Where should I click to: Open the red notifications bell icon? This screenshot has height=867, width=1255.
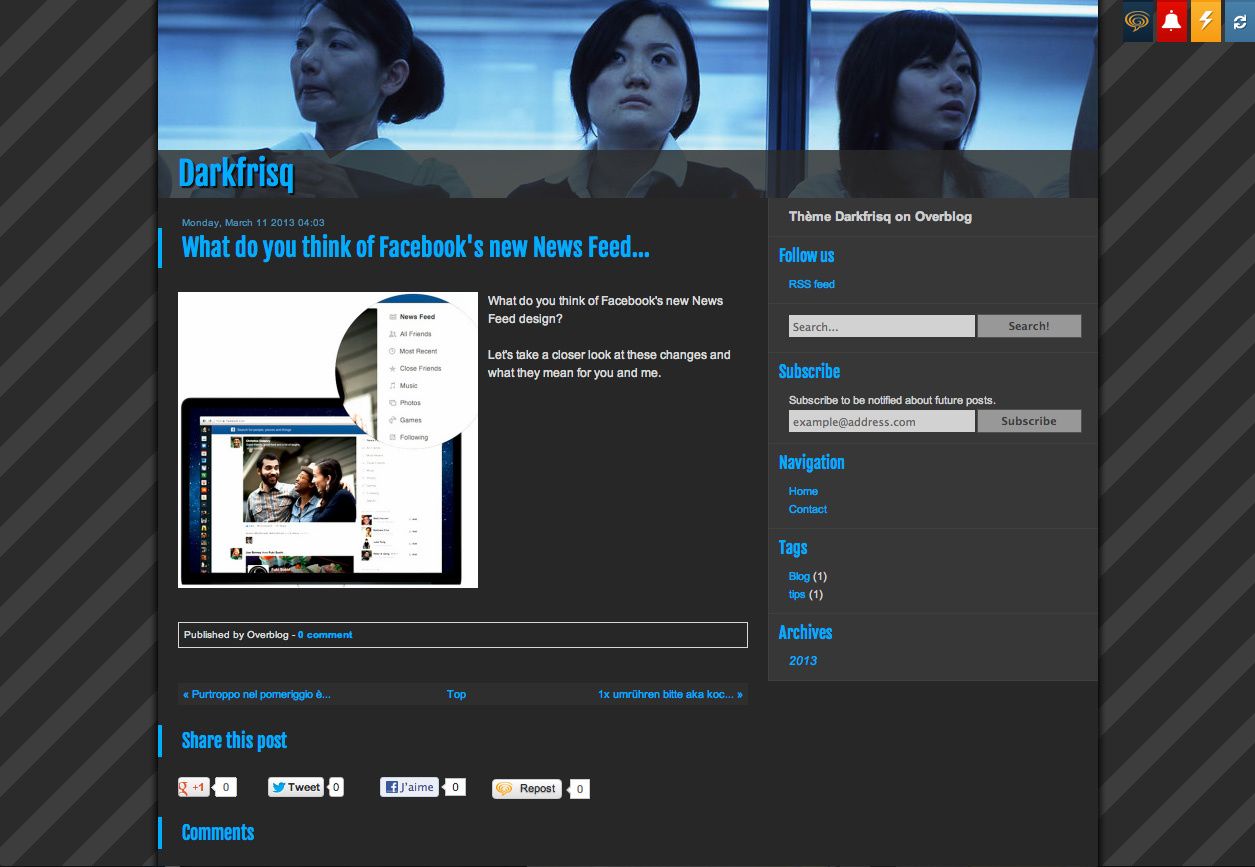[x=1172, y=21]
